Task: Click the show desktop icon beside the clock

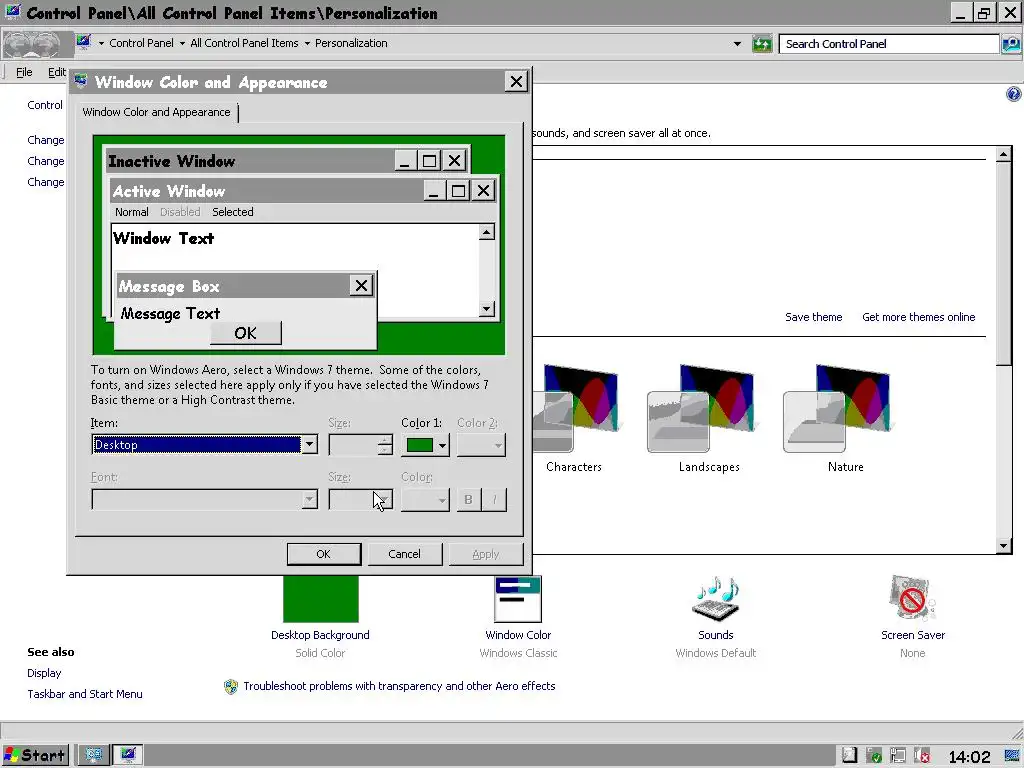Action: coord(1013,756)
